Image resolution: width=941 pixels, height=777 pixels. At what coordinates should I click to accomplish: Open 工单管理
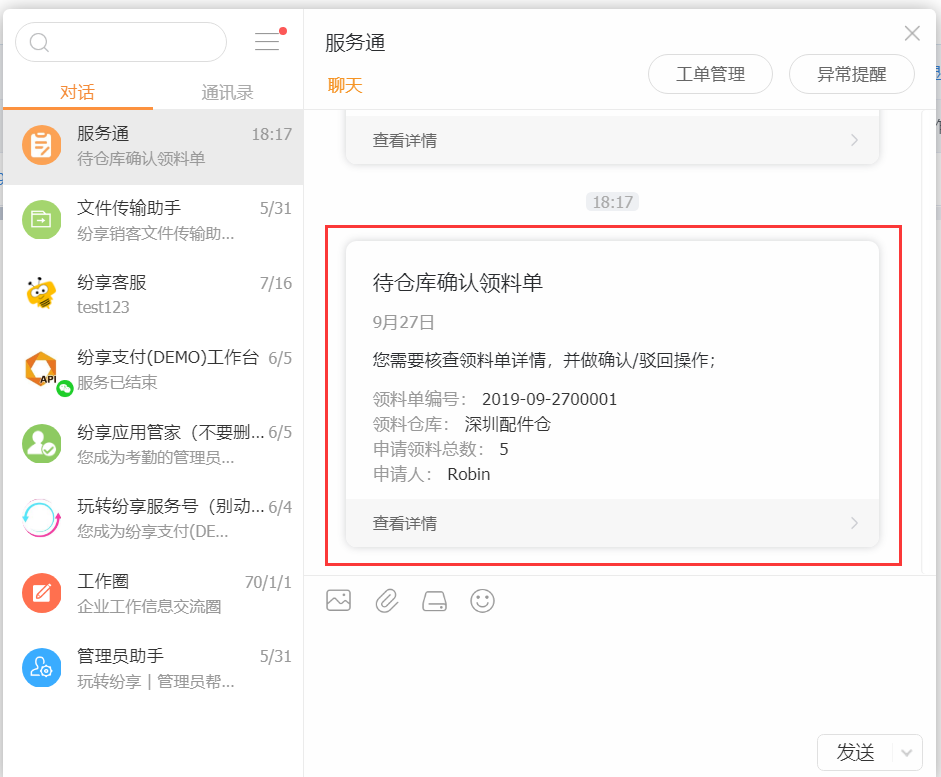pos(711,74)
